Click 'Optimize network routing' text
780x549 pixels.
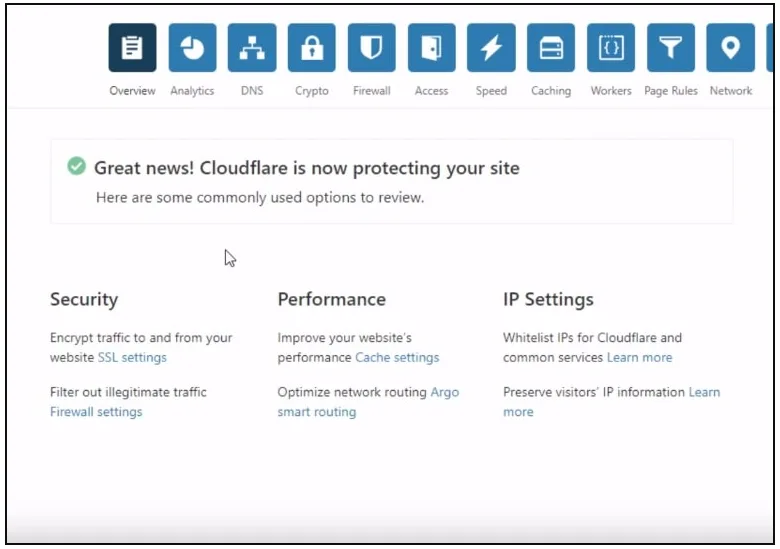pos(352,392)
